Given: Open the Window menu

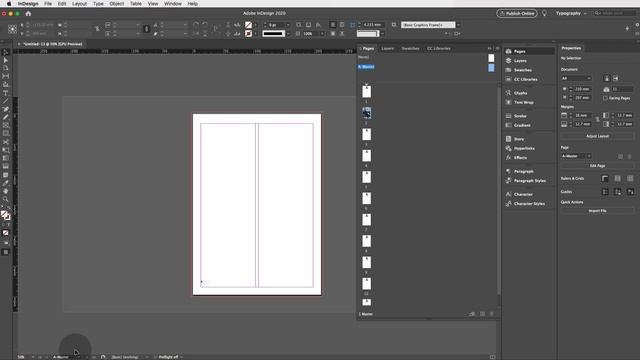Looking at the screenshot, I should coord(173,4).
